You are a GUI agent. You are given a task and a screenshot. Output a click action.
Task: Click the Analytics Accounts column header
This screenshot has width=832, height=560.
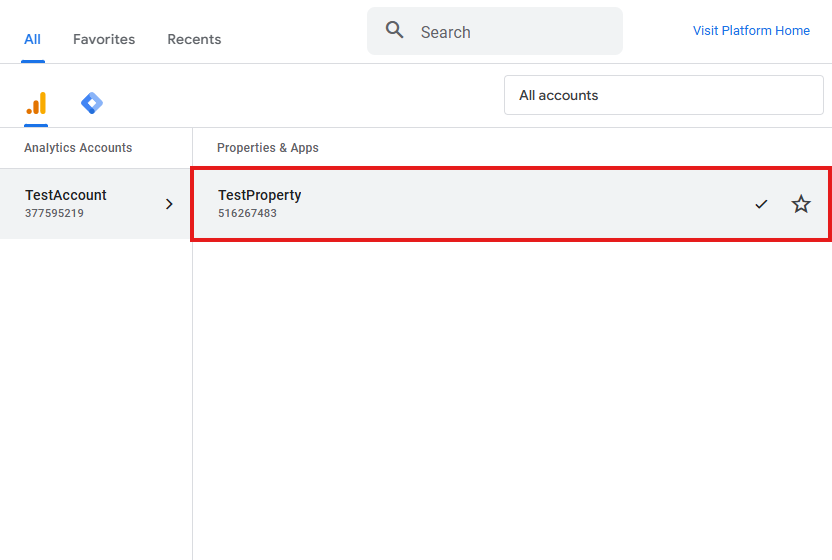coord(78,148)
